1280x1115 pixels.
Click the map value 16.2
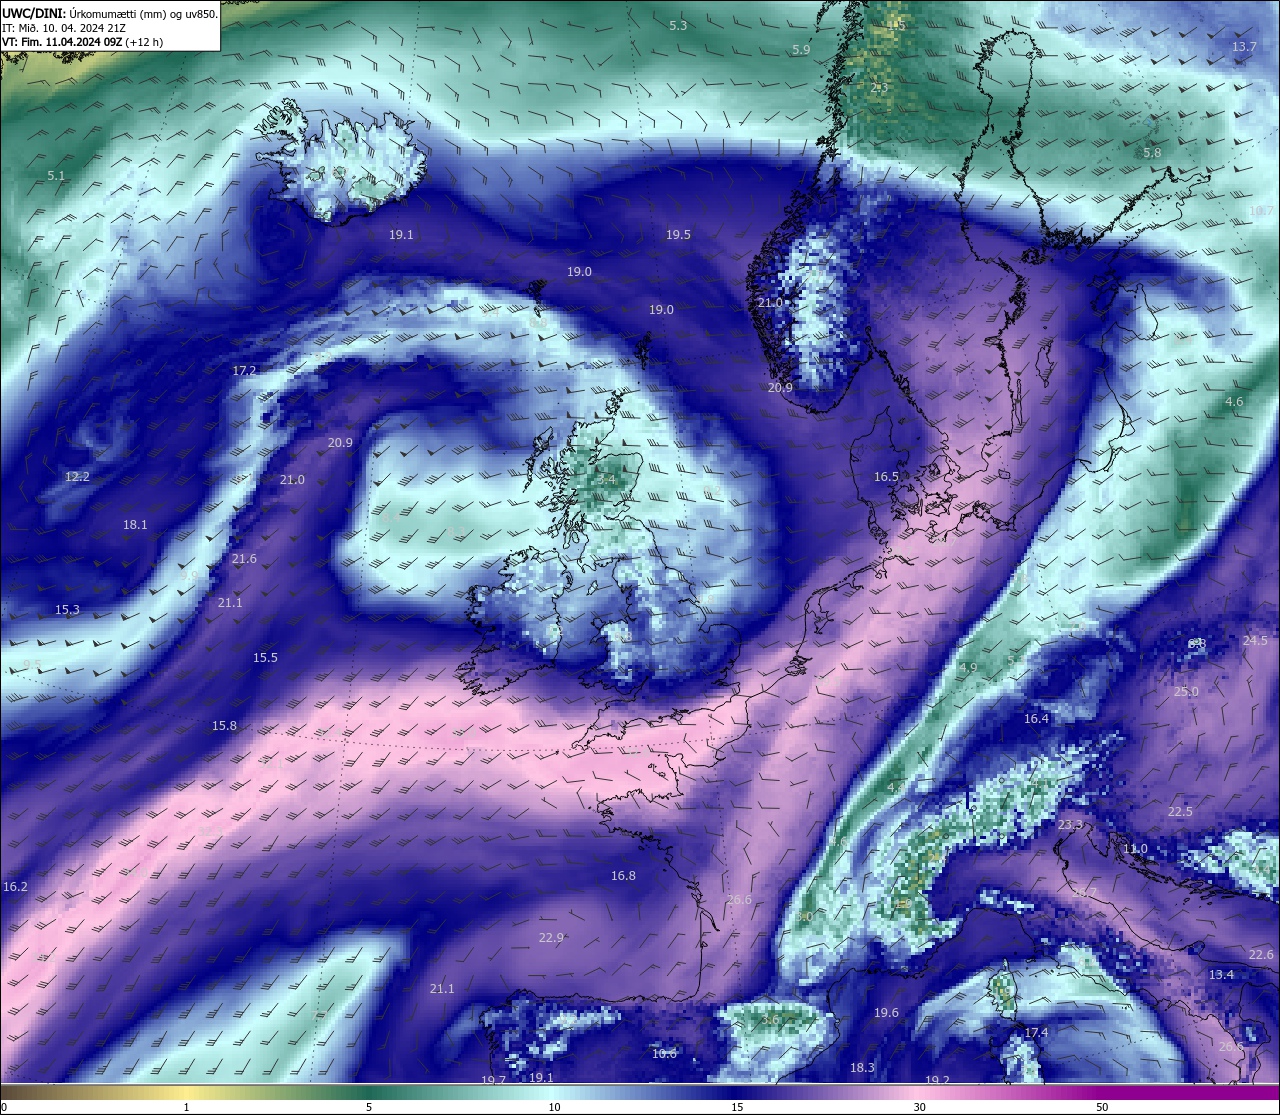tap(15, 886)
